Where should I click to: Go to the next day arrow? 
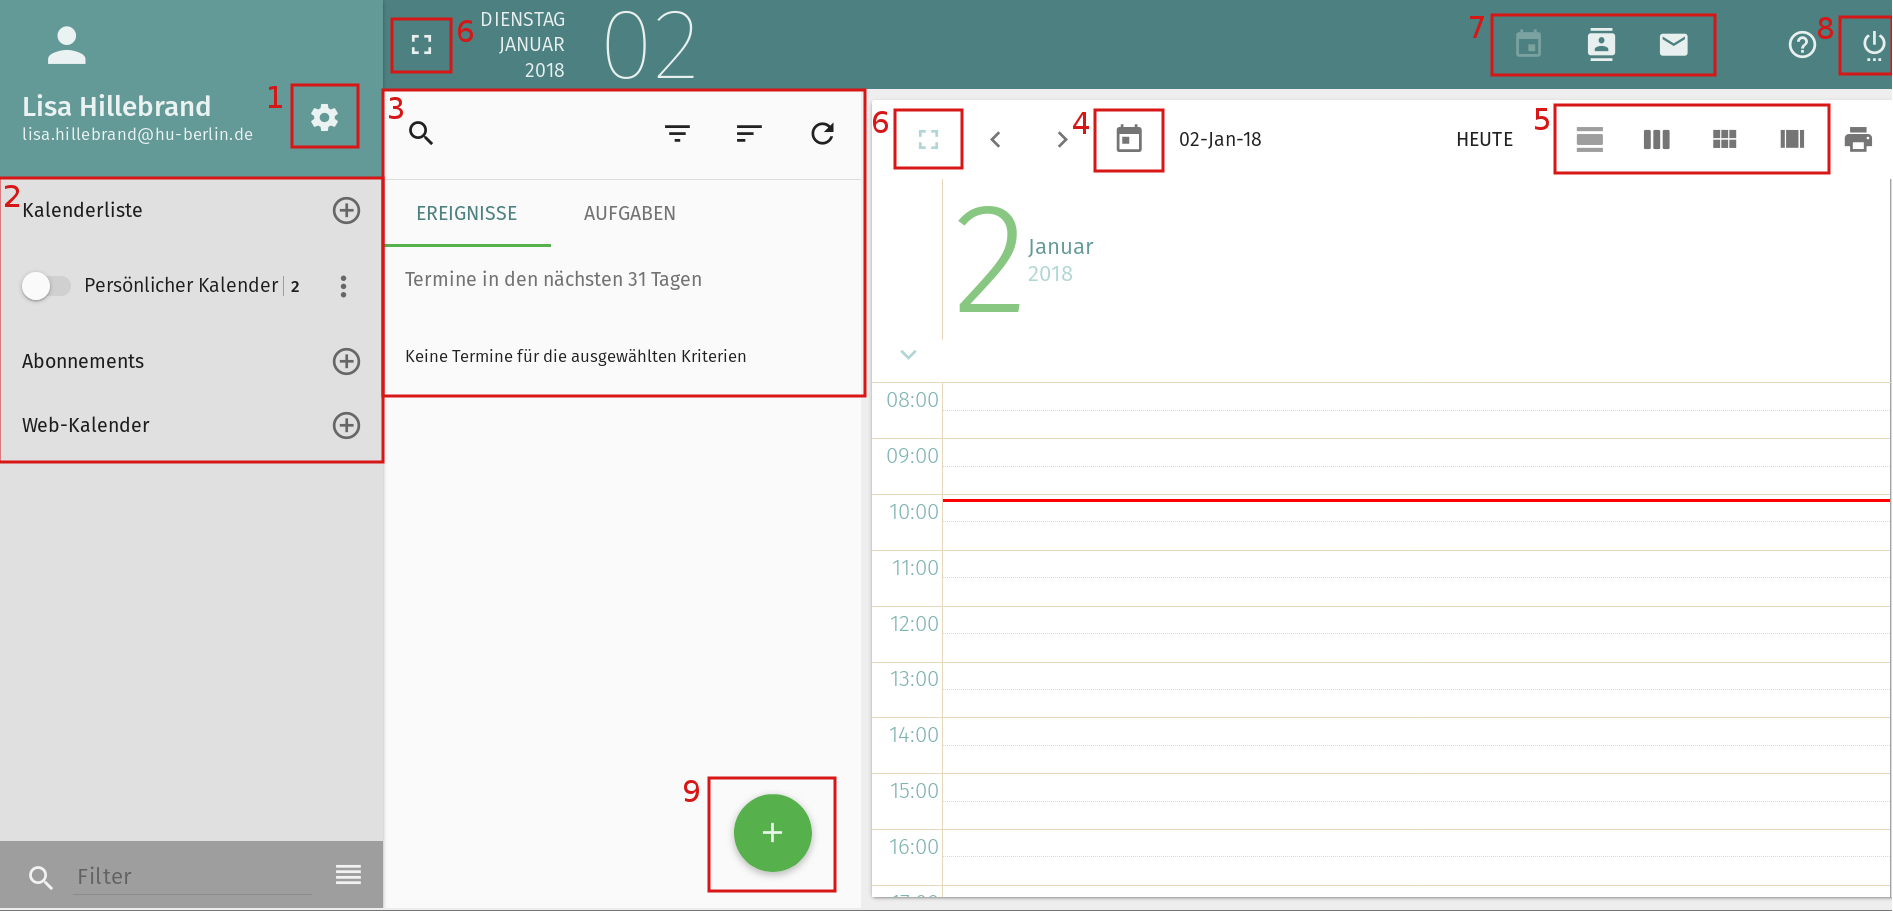coord(1062,140)
